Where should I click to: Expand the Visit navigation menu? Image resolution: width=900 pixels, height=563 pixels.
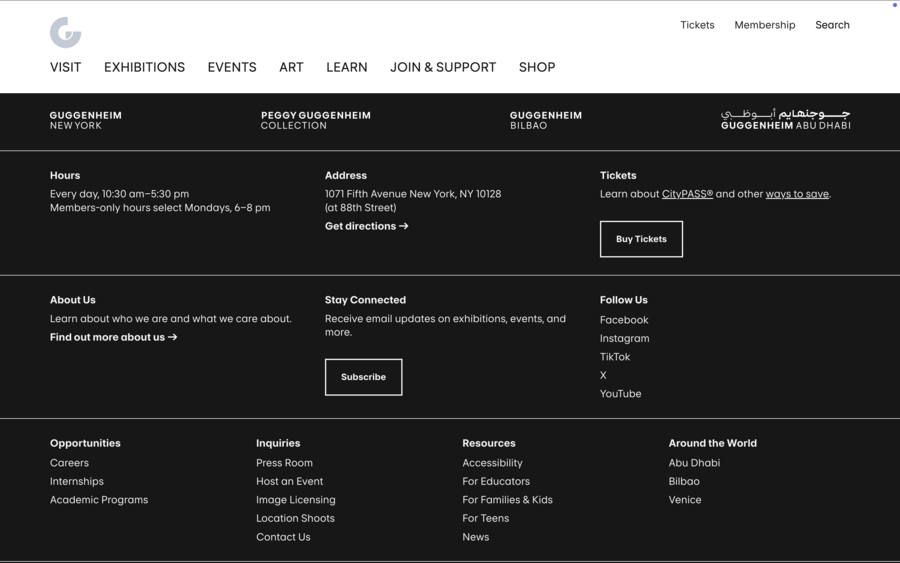[65, 67]
